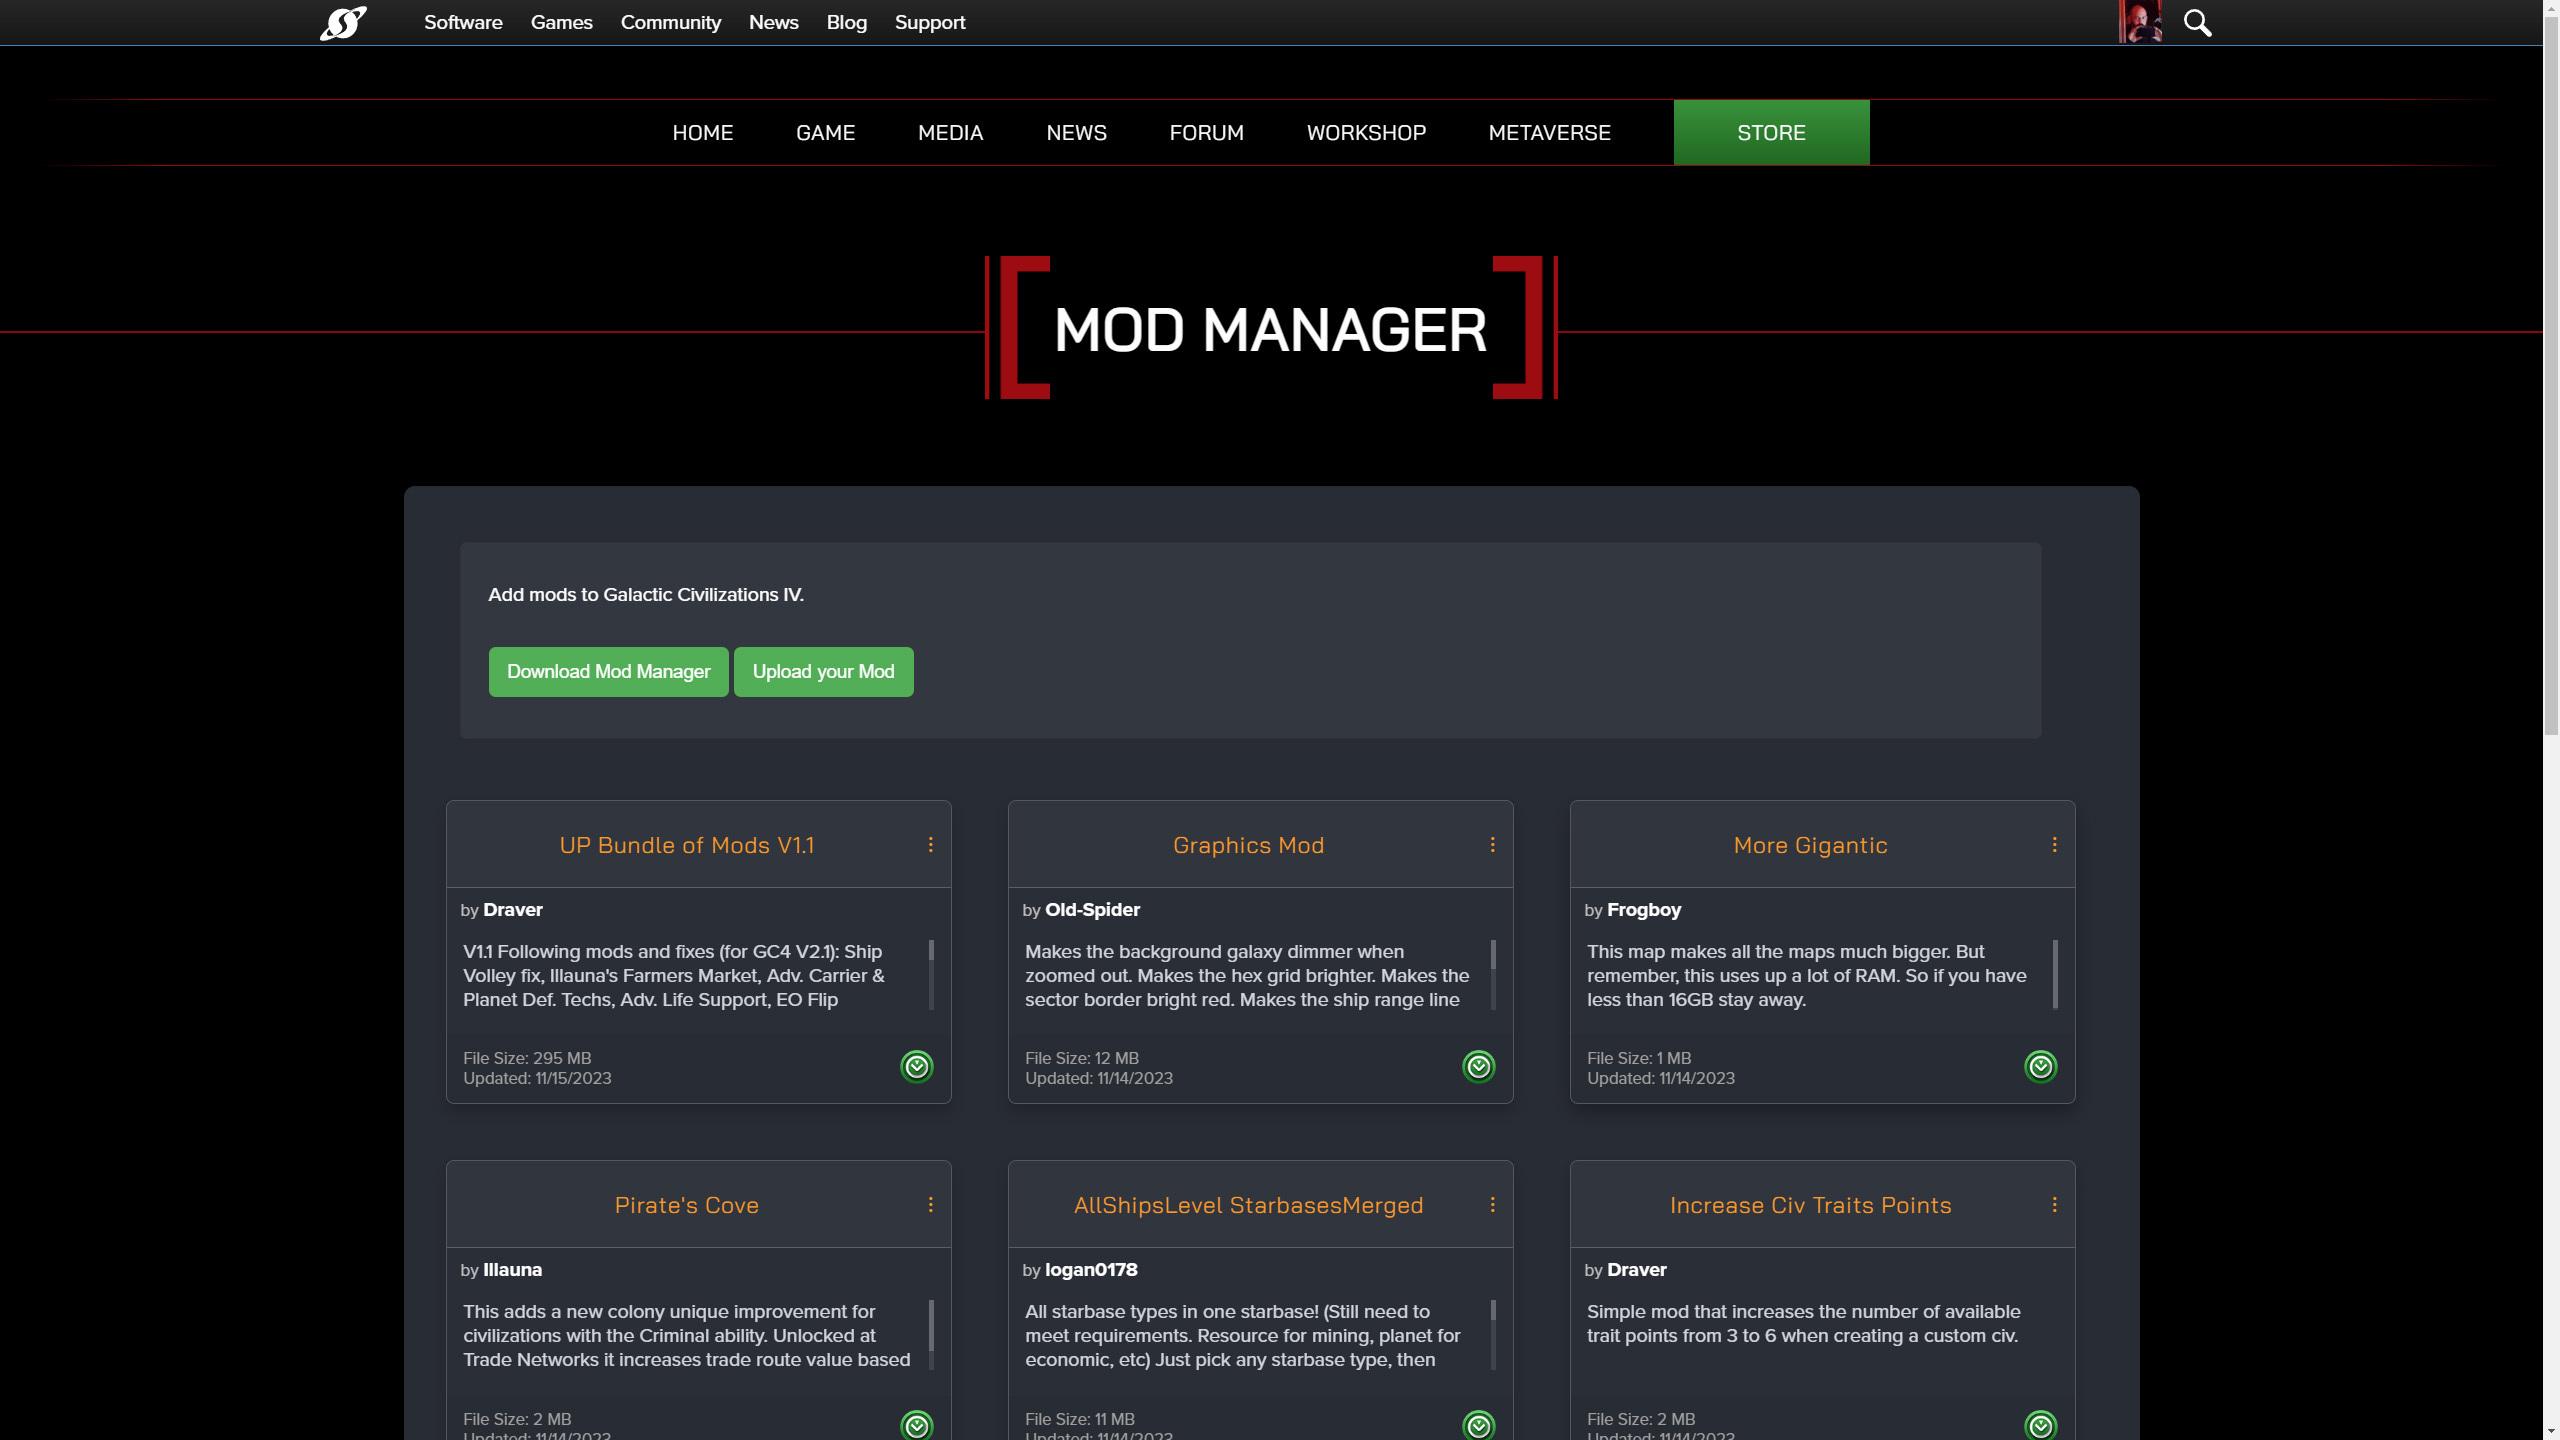Click More Gigantic green download icon
The height and width of the screenshot is (1440, 2560).
2040,1066
